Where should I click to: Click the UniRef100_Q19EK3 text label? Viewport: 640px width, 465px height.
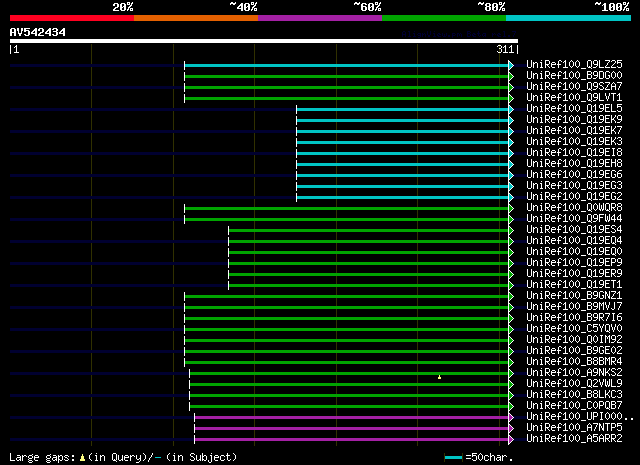point(574,141)
